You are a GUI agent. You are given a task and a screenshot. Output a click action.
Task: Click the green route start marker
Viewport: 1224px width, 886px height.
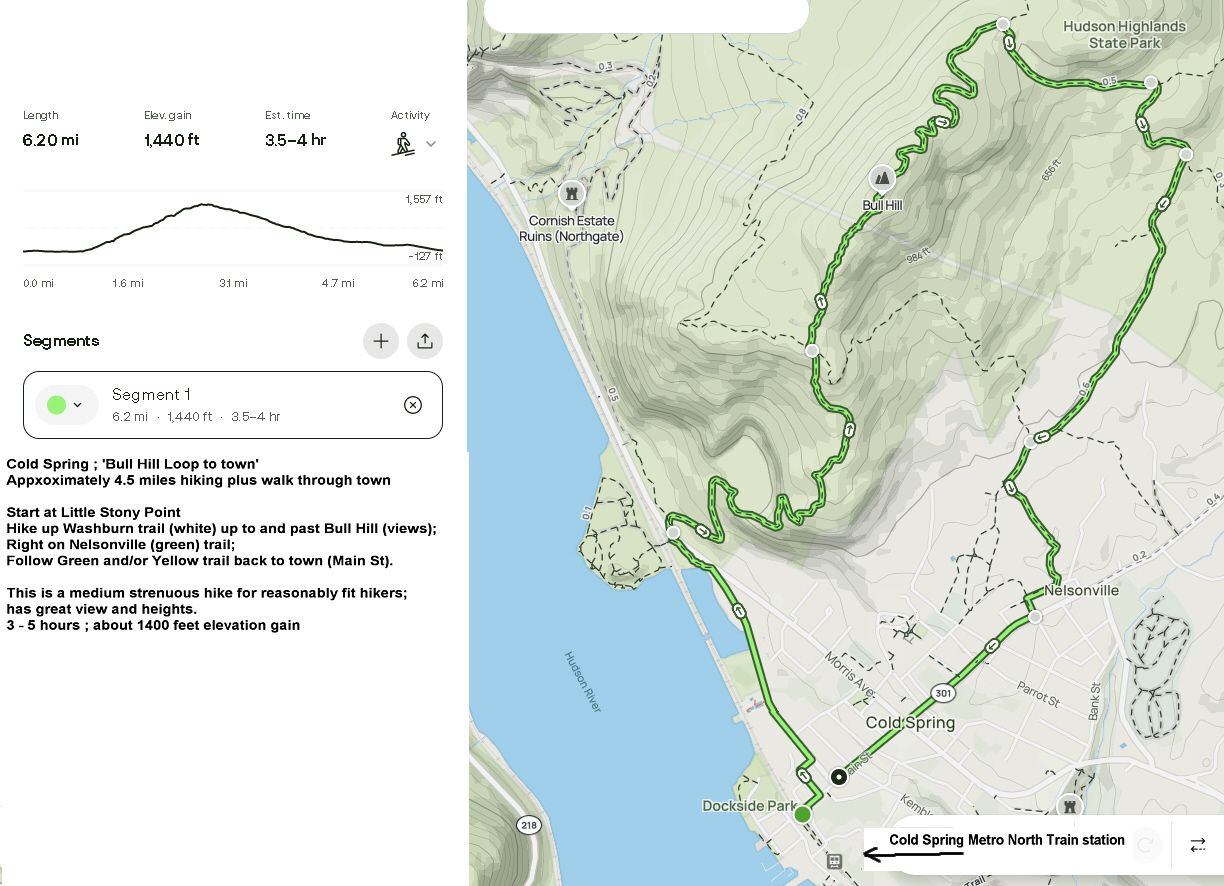pyautogui.click(x=802, y=815)
